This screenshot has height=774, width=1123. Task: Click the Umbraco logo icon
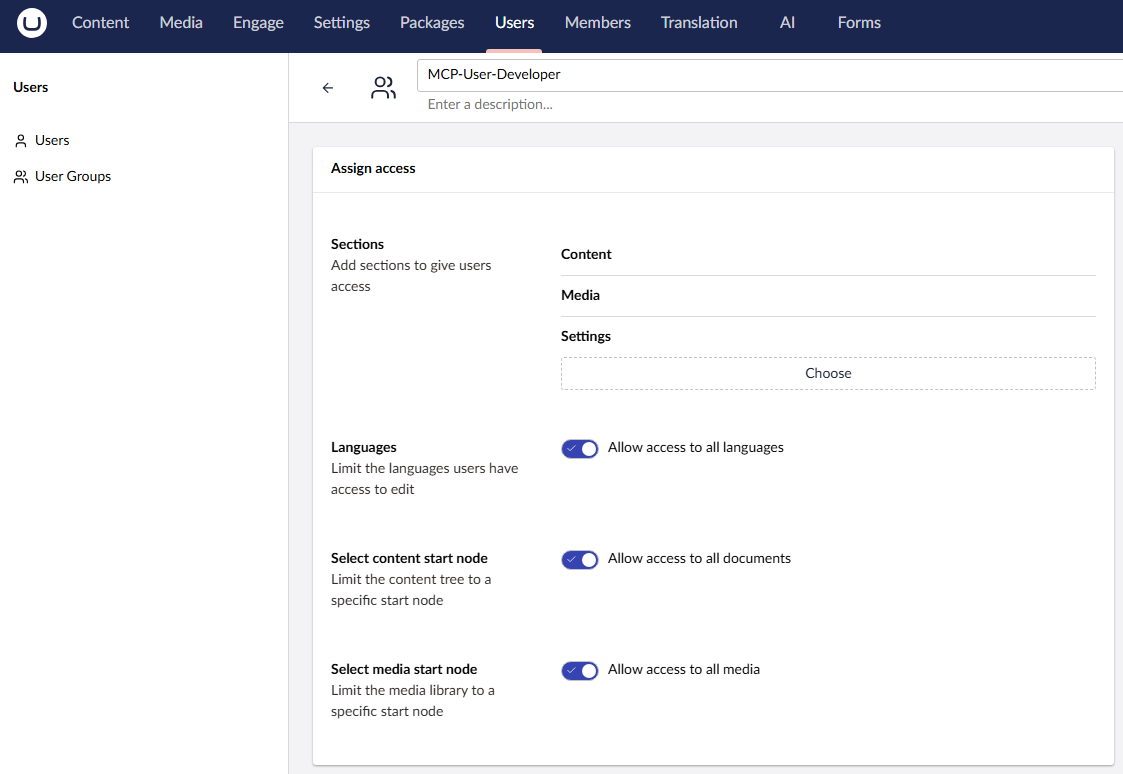click(x=32, y=23)
